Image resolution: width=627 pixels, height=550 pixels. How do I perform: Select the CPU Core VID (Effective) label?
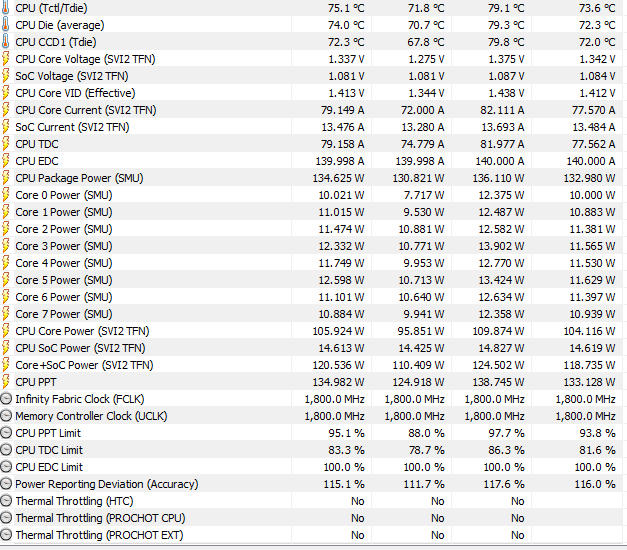pos(75,93)
